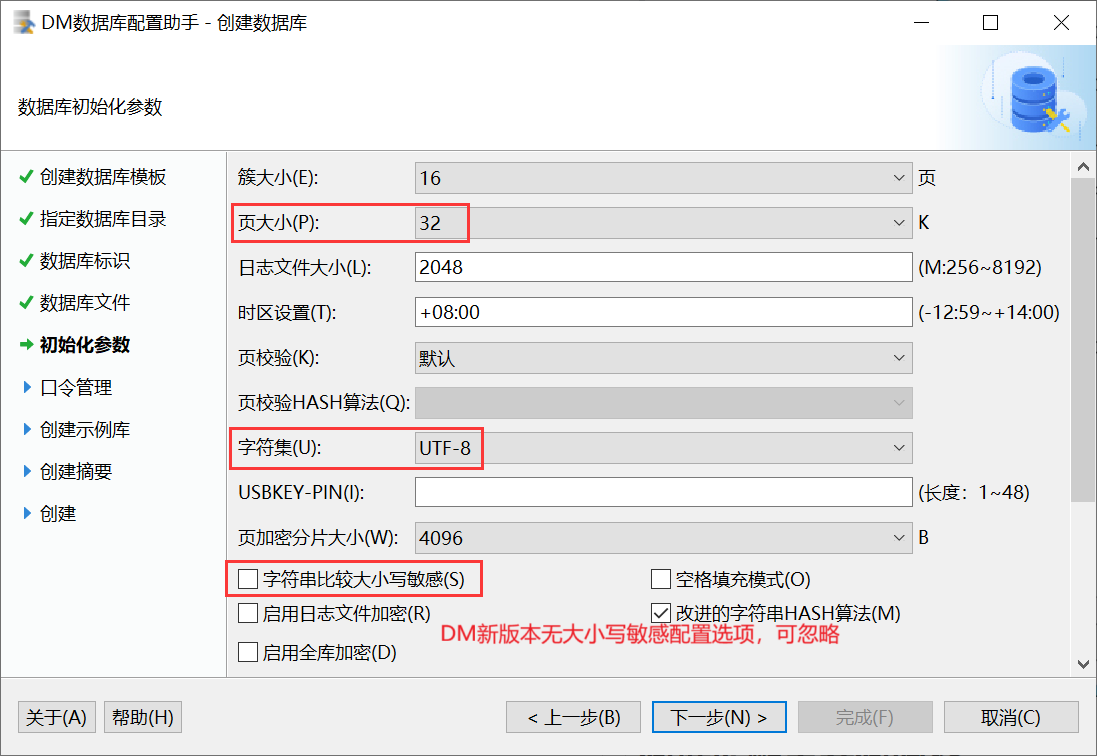The height and width of the screenshot is (756, 1097).
Task: Click the 关于(A) button
Action: (x=56, y=717)
